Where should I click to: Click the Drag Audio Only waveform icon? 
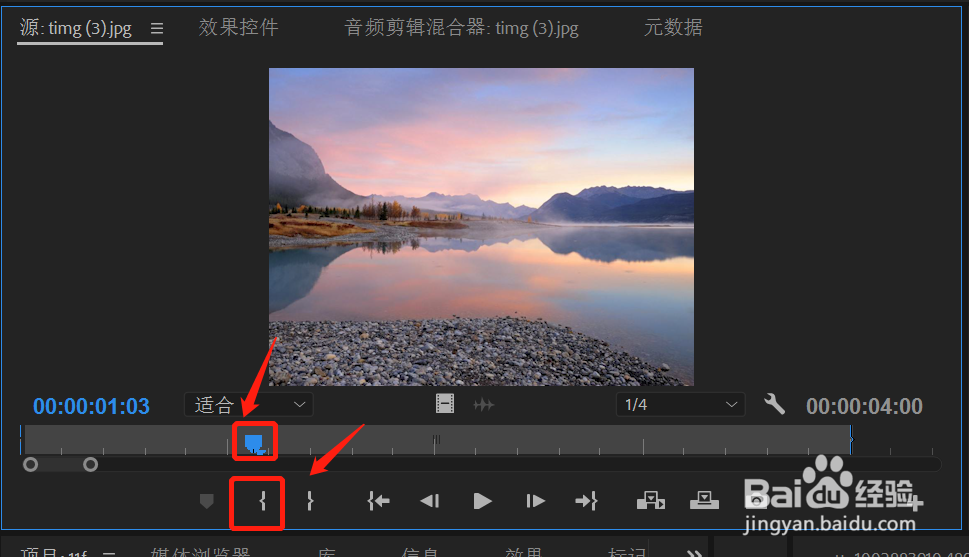(x=483, y=405)
